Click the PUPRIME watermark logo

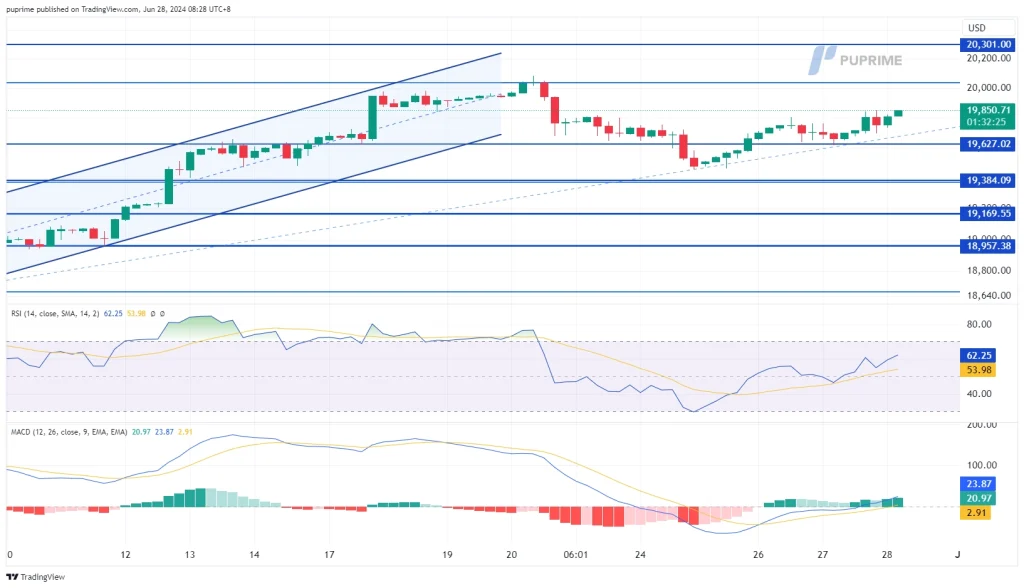point(855,60)
